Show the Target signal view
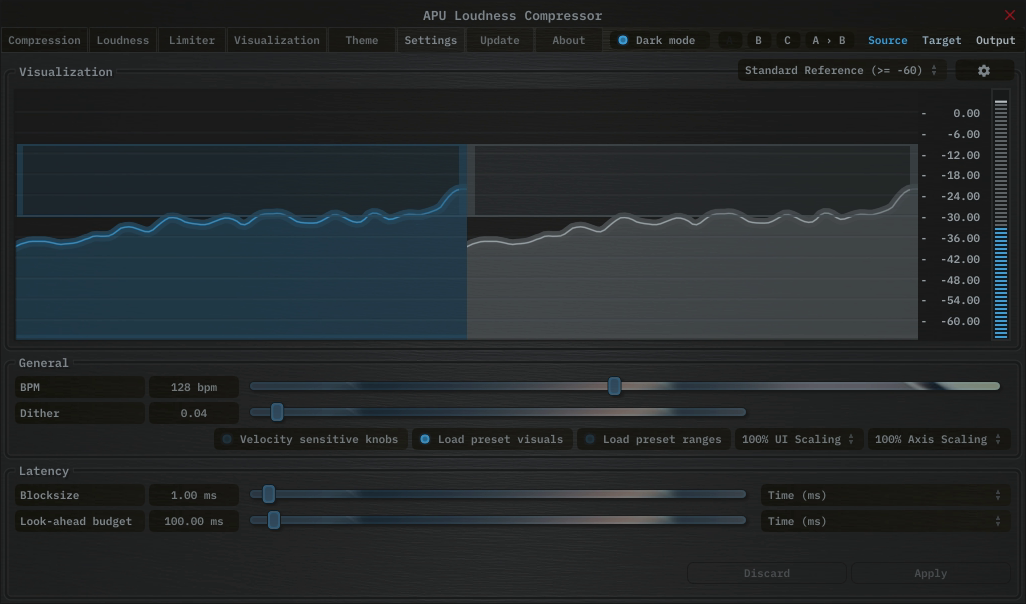Screen dimensions: 1026x604 (941, 41)
